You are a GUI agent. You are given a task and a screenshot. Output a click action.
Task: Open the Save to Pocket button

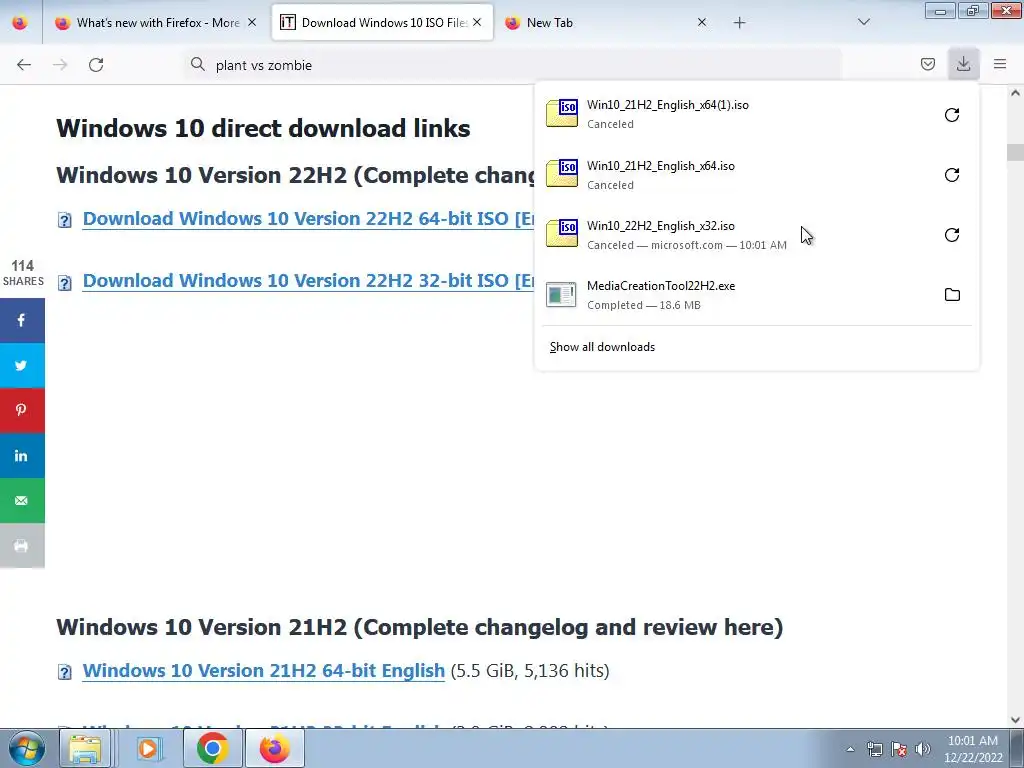pos(927,64)
